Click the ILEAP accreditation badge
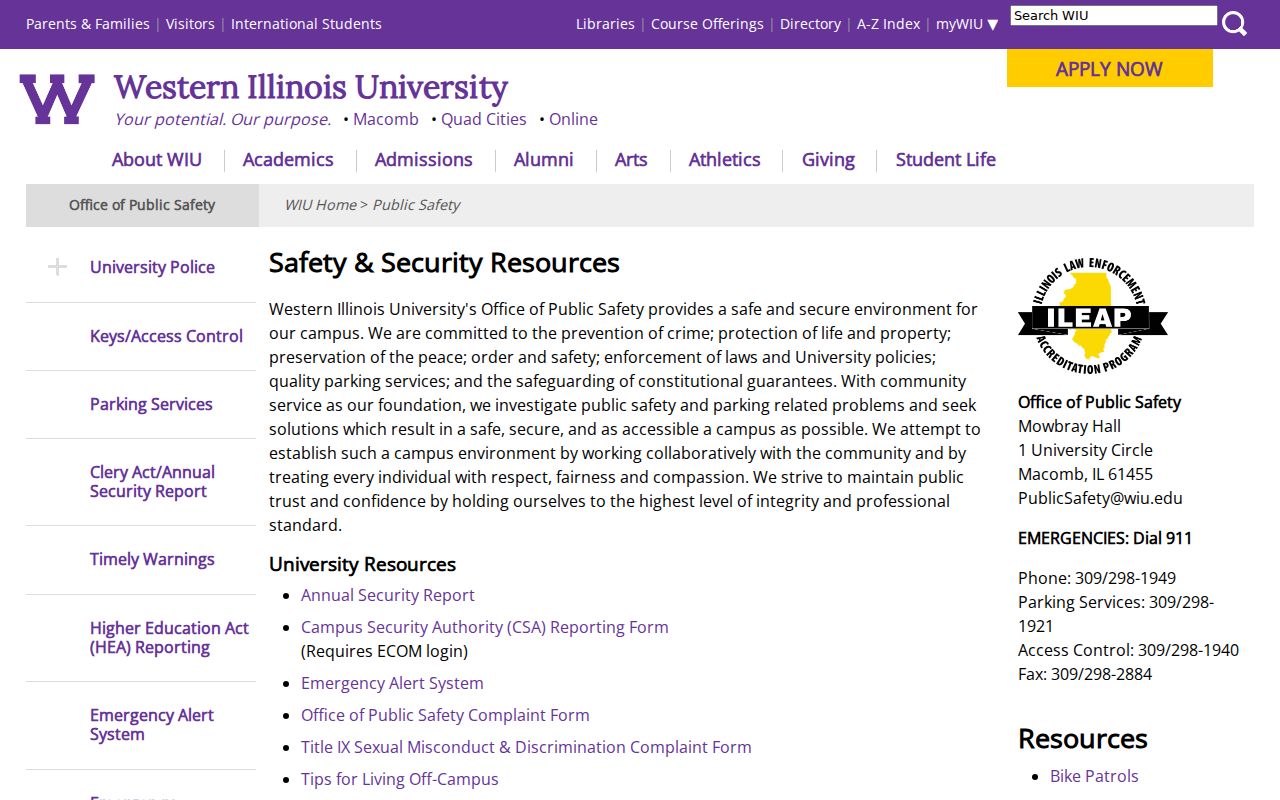This screenshot has height=800, width=1280. click(1093, 316)
